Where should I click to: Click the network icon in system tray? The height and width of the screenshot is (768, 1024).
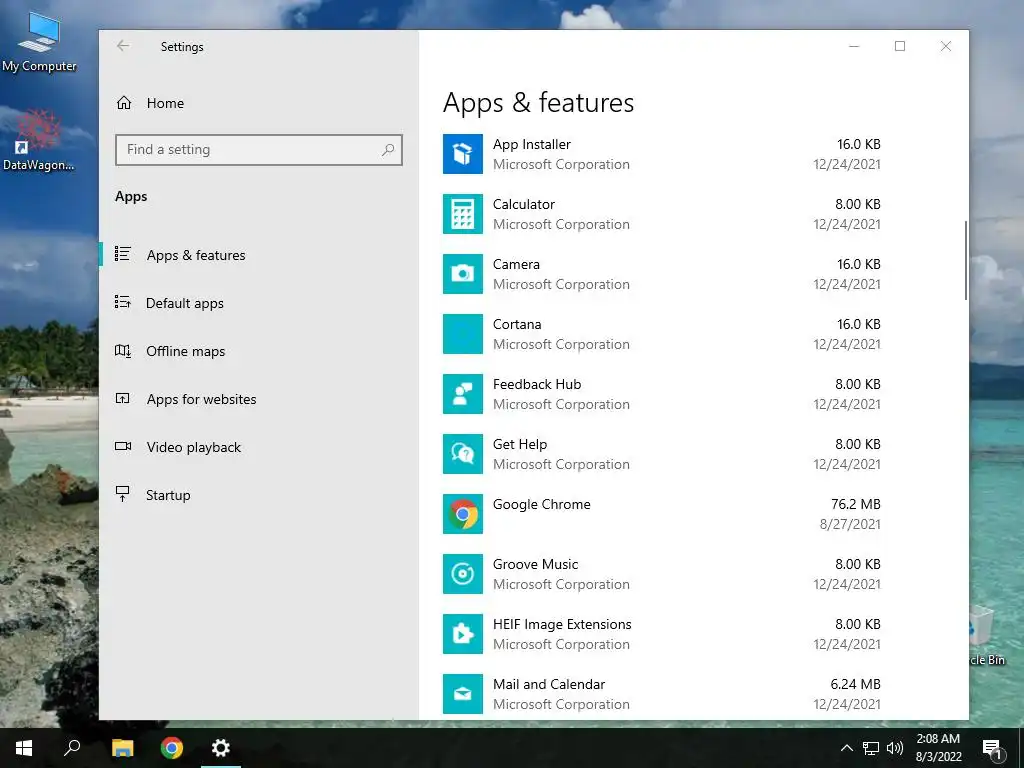[x=871, y=748]
